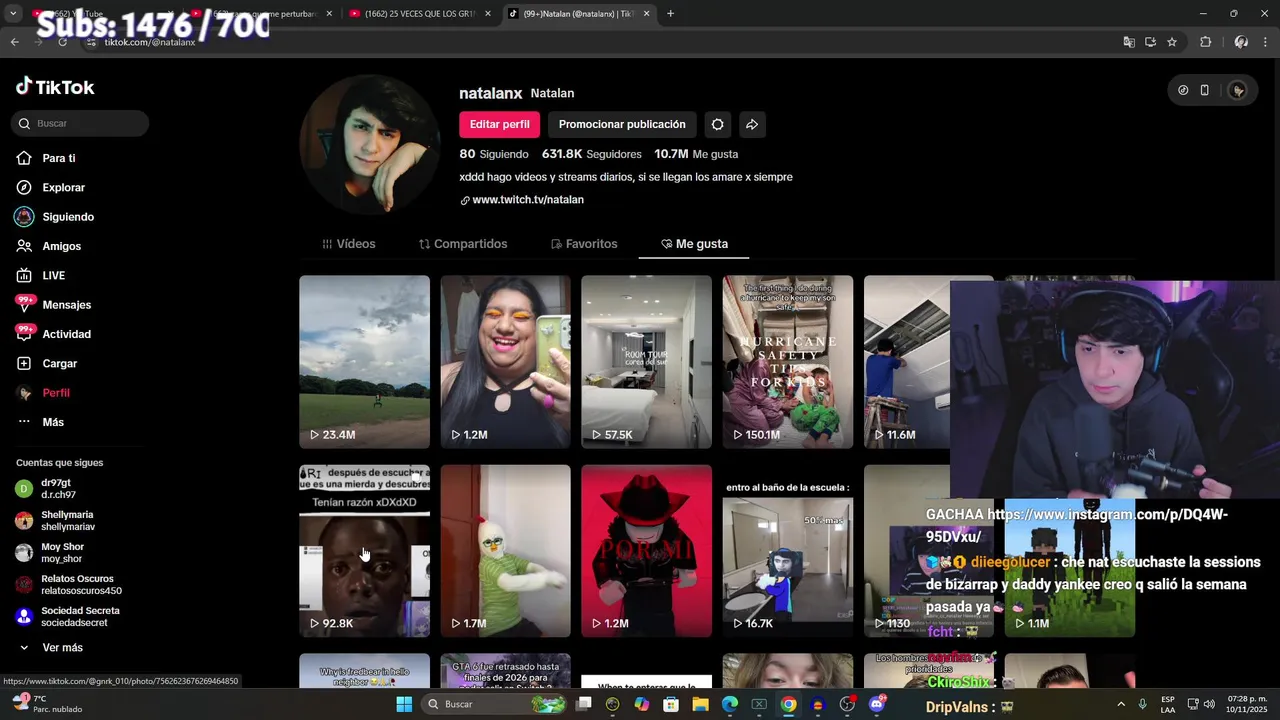1280x720 pixels.
Task: Open the 631.8K Seguidores list
Action: coord(592,154)
